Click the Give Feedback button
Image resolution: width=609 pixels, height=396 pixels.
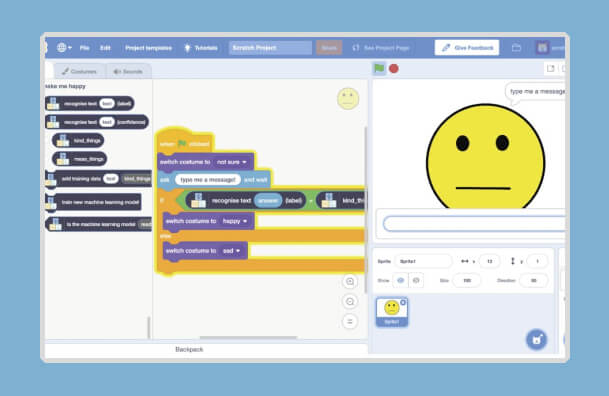(x=467, y=48)
